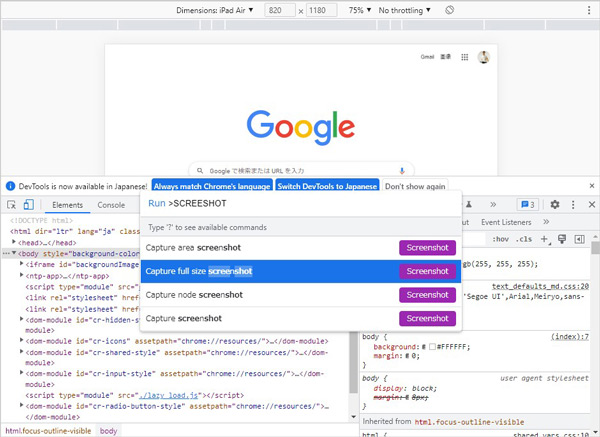Open the 75% zoom dropdown
This screenshot has width=600, height=437.
[360, 10]
